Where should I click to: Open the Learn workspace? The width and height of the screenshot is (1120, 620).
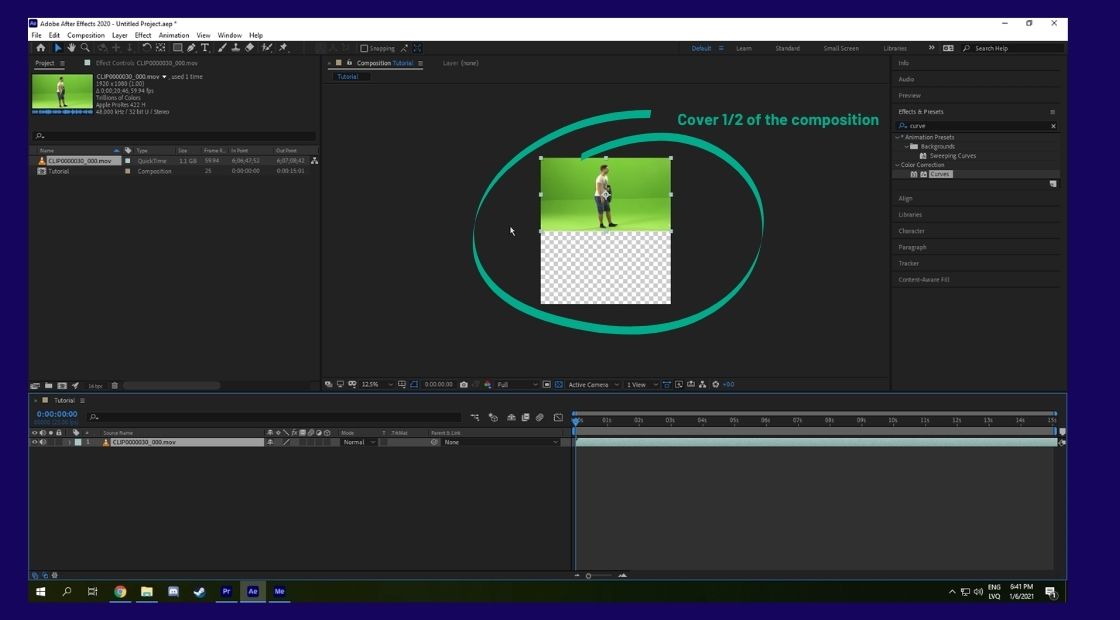coord(744,47)
